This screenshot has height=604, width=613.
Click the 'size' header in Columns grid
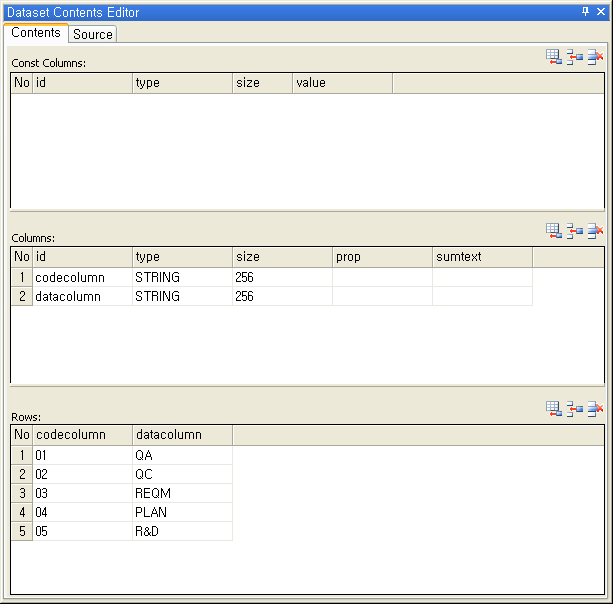point(282,257)
